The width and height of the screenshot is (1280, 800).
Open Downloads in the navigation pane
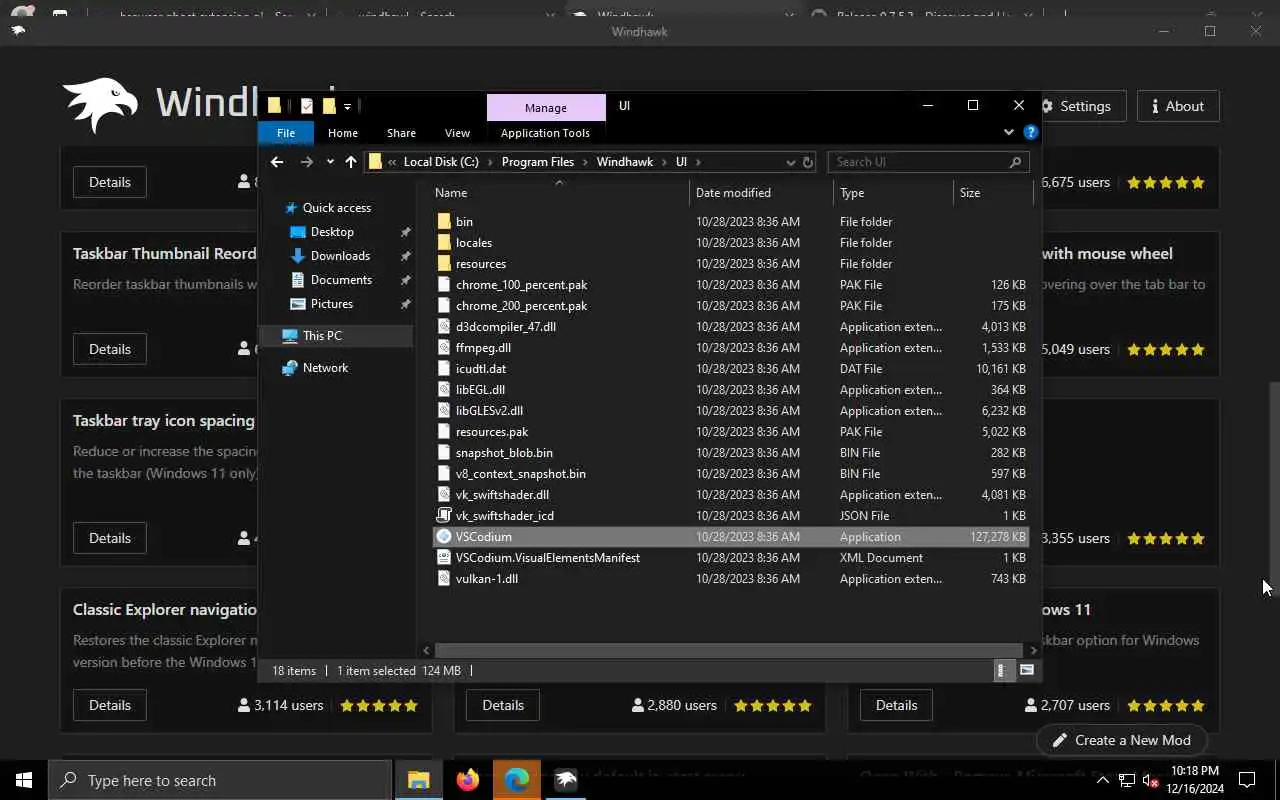tap(340, 256)
